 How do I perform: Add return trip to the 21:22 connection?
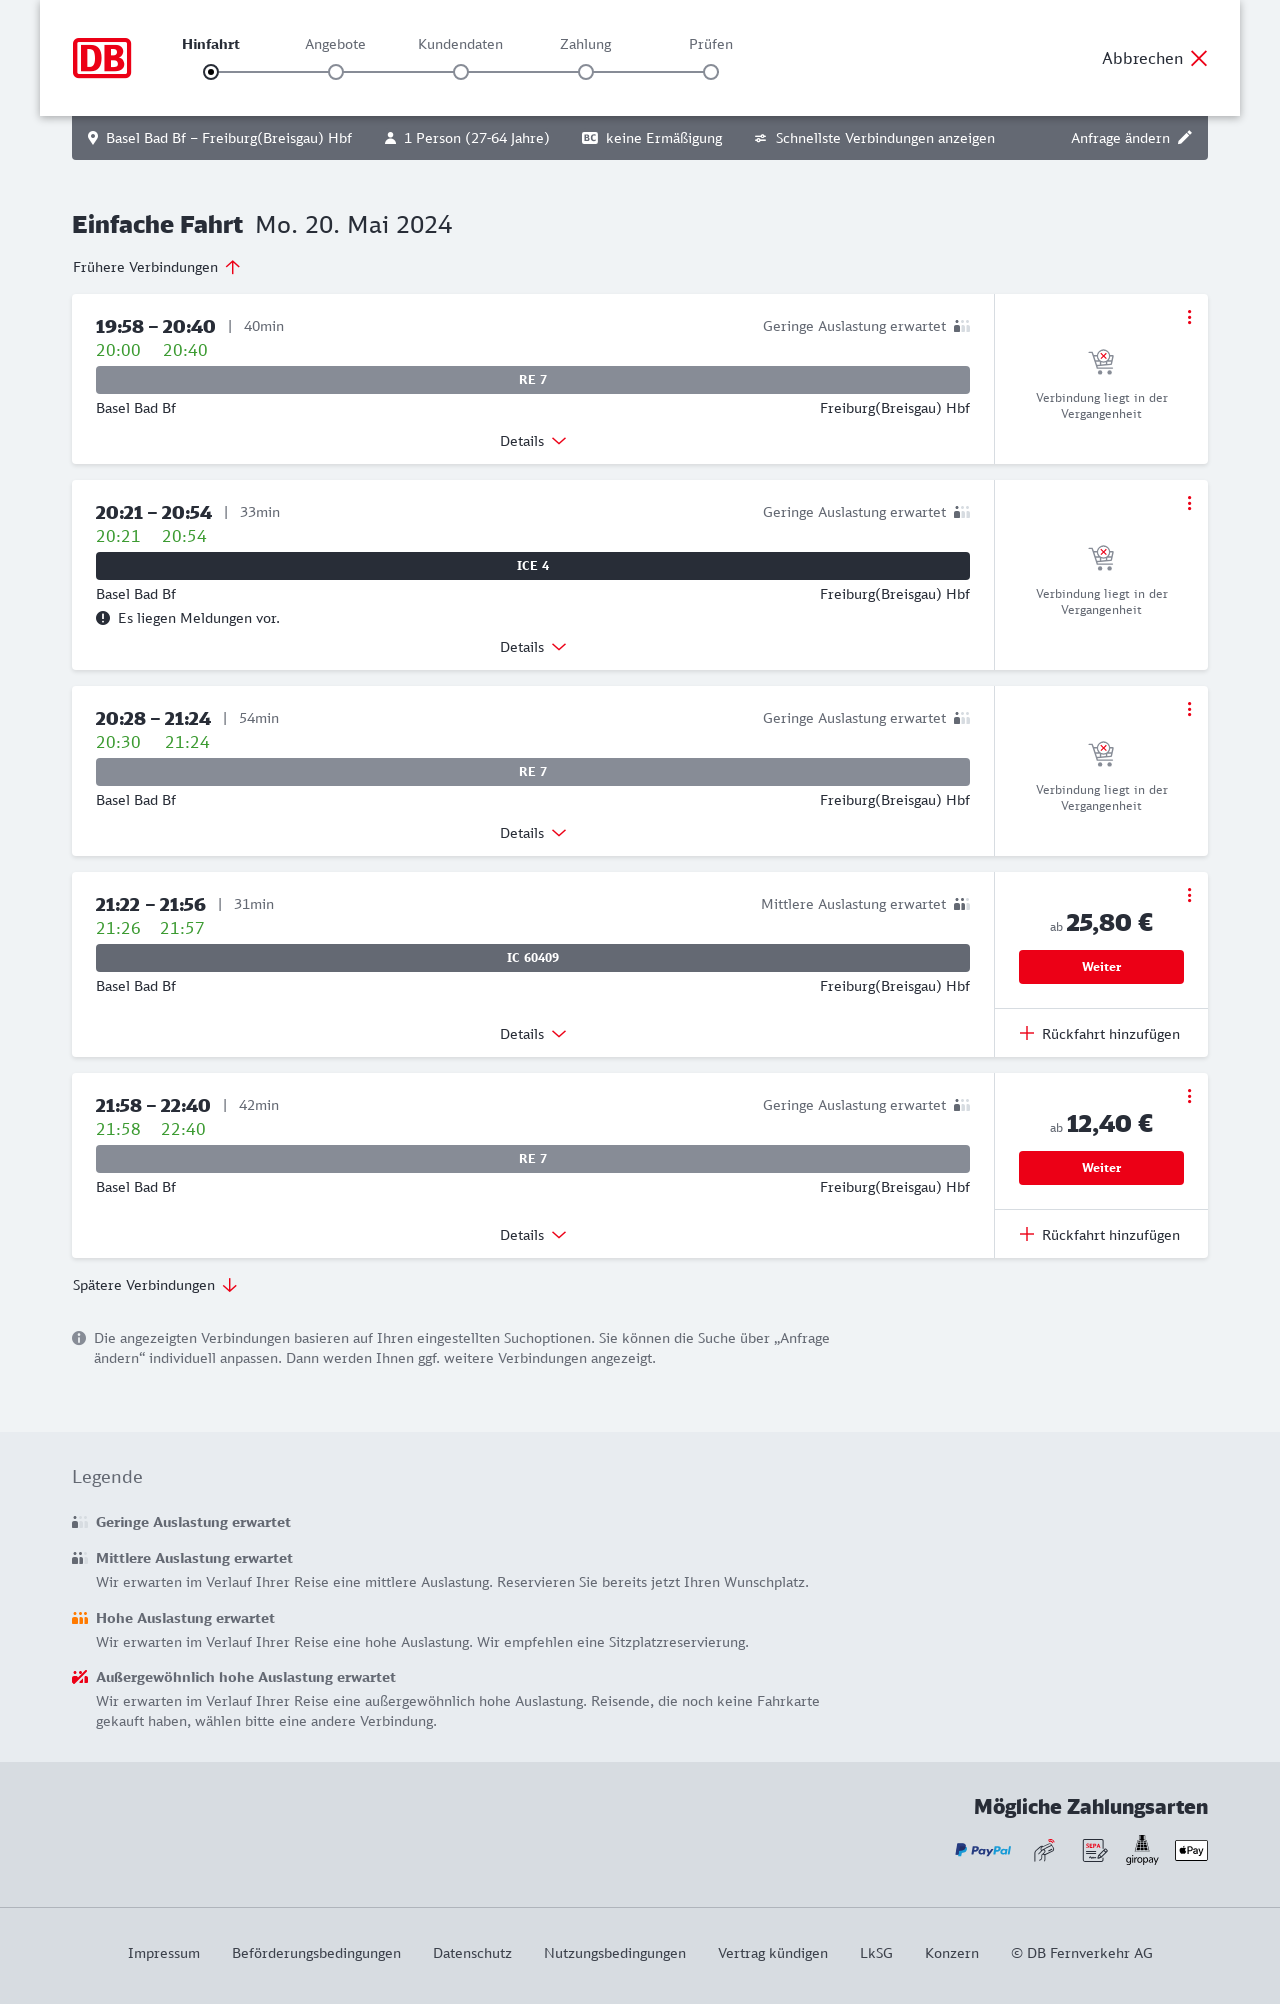tap(1100, 1034)
